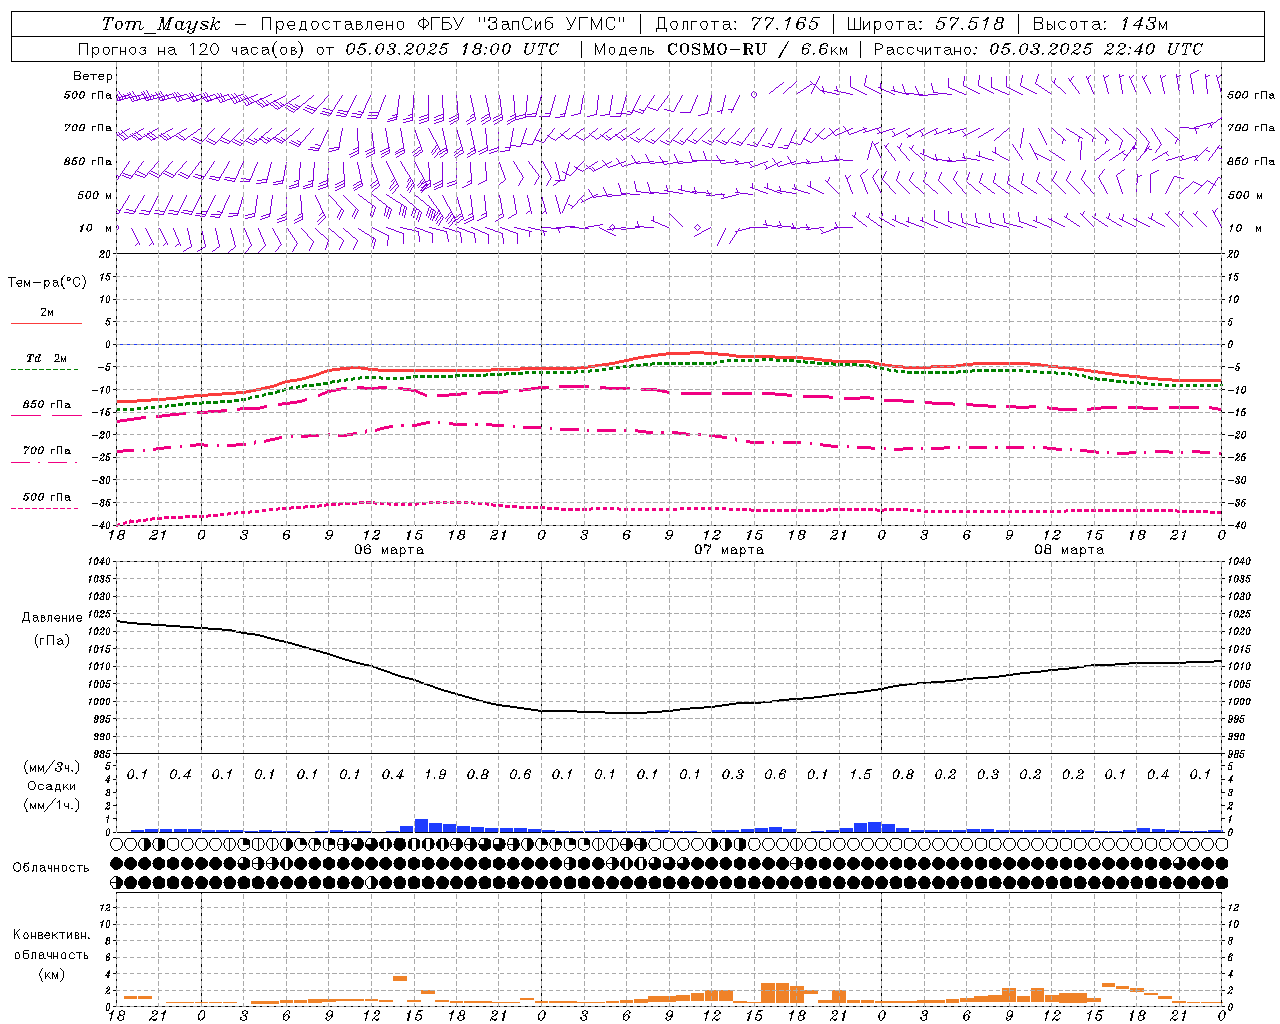Select the 'Долгота: 77.165' header field

click(x=737, y=24)
